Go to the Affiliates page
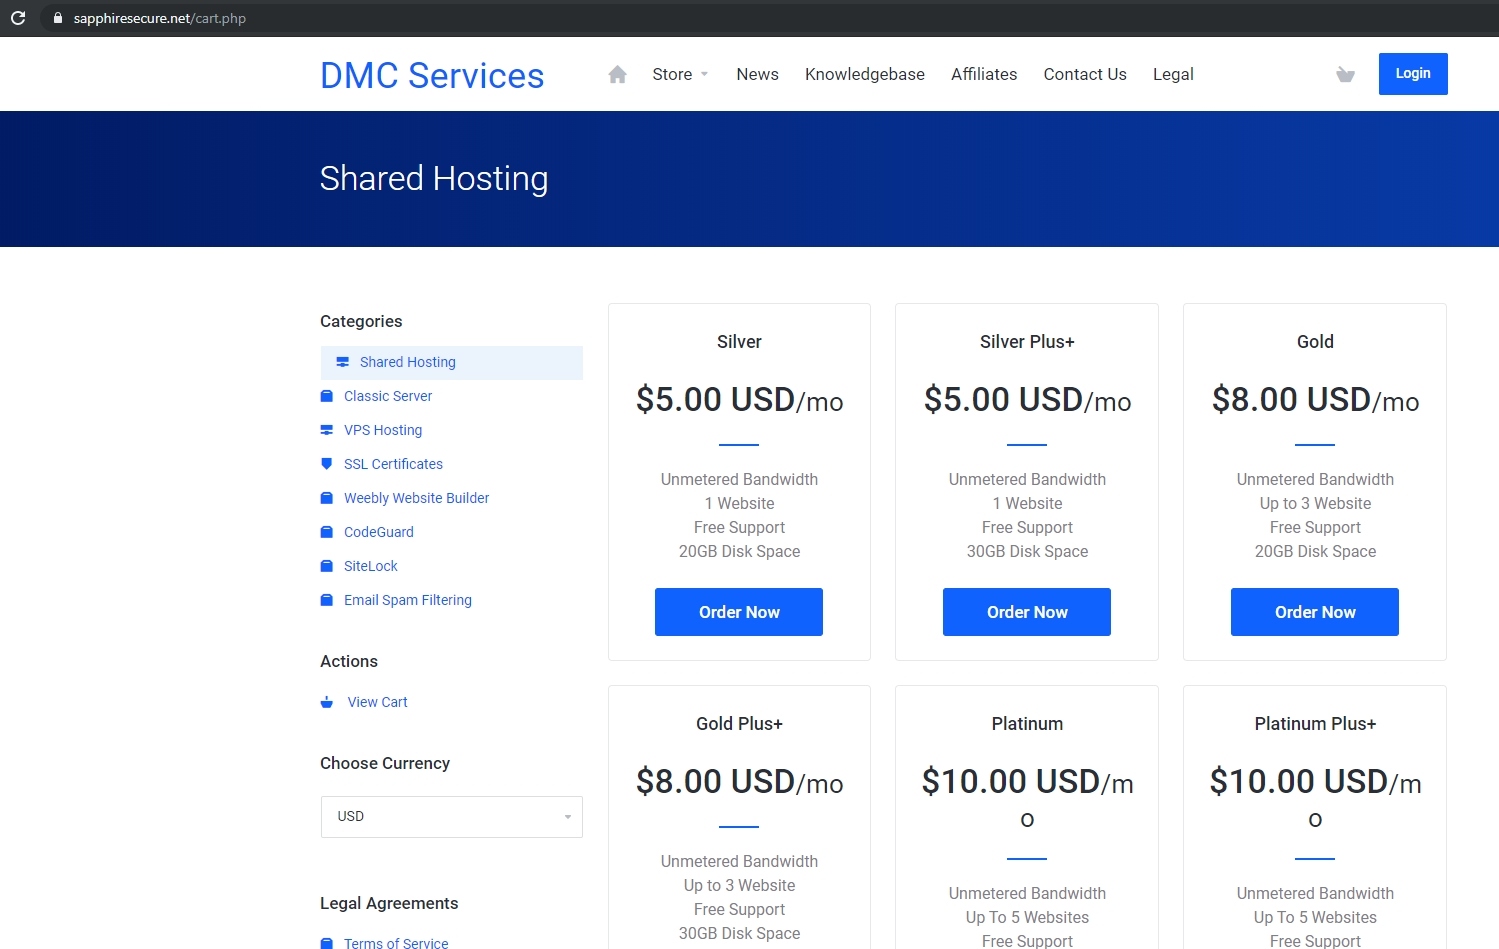1499x949 pixels. pos(984,74)
